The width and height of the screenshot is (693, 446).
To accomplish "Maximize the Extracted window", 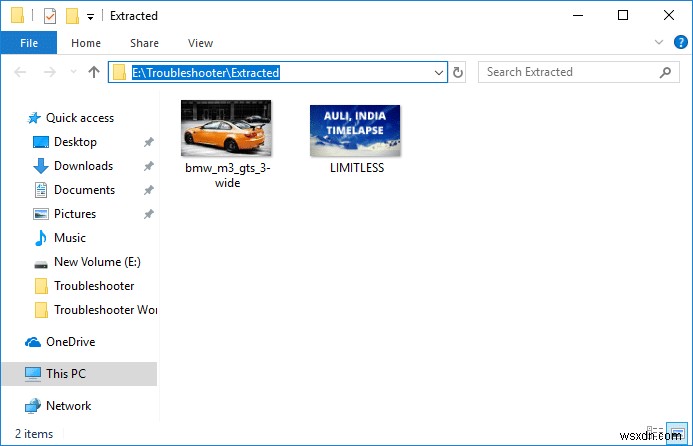I will coord(623,15).
